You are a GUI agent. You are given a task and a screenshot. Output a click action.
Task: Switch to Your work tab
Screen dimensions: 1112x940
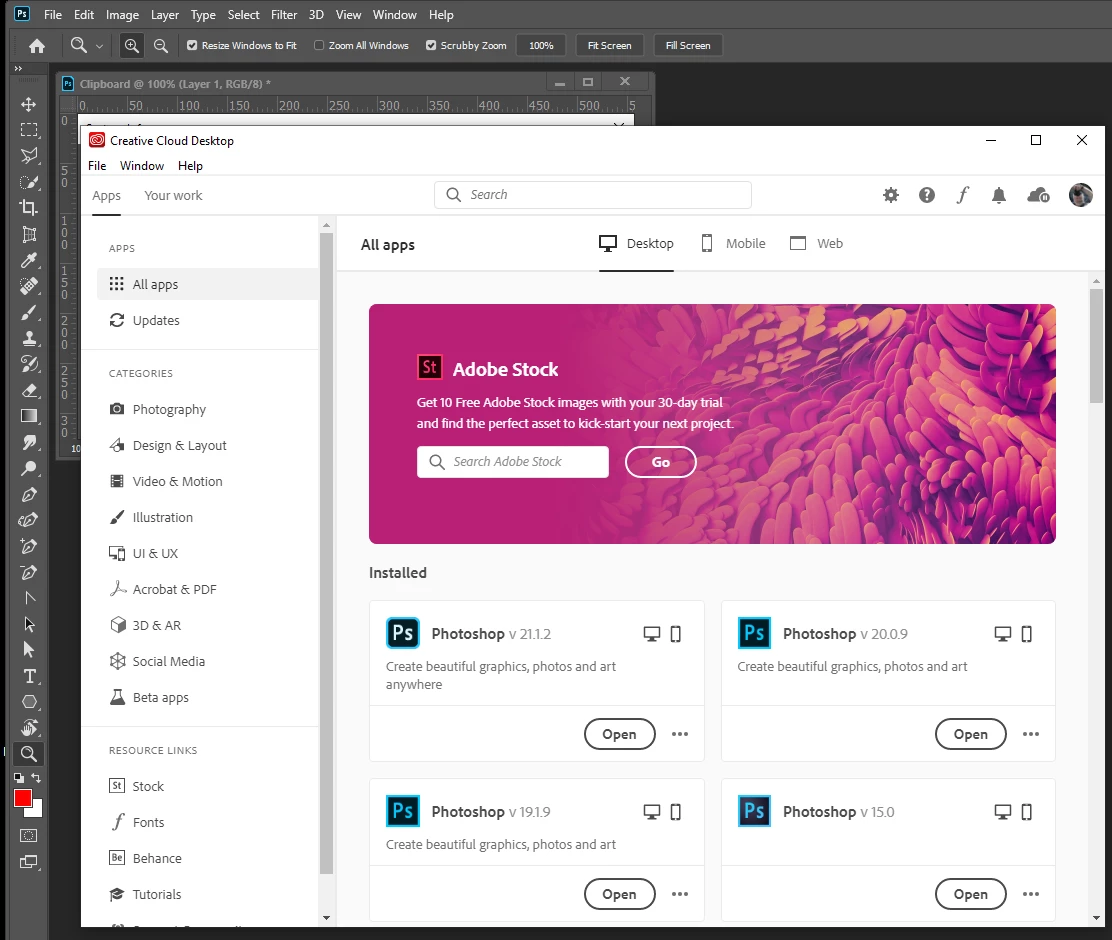pyautogui.click(x=173, y=196)
